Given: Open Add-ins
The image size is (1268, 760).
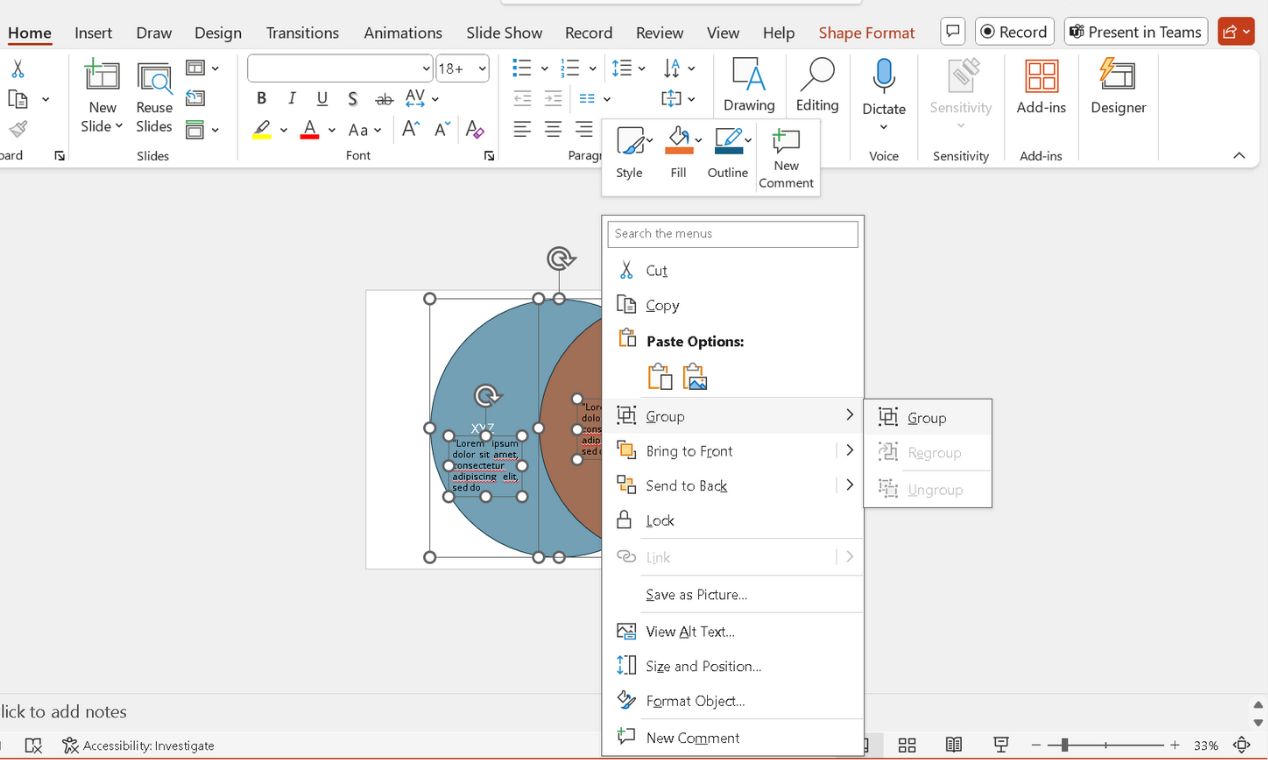Looking at the screenshot, I should tap(1041, 86).
